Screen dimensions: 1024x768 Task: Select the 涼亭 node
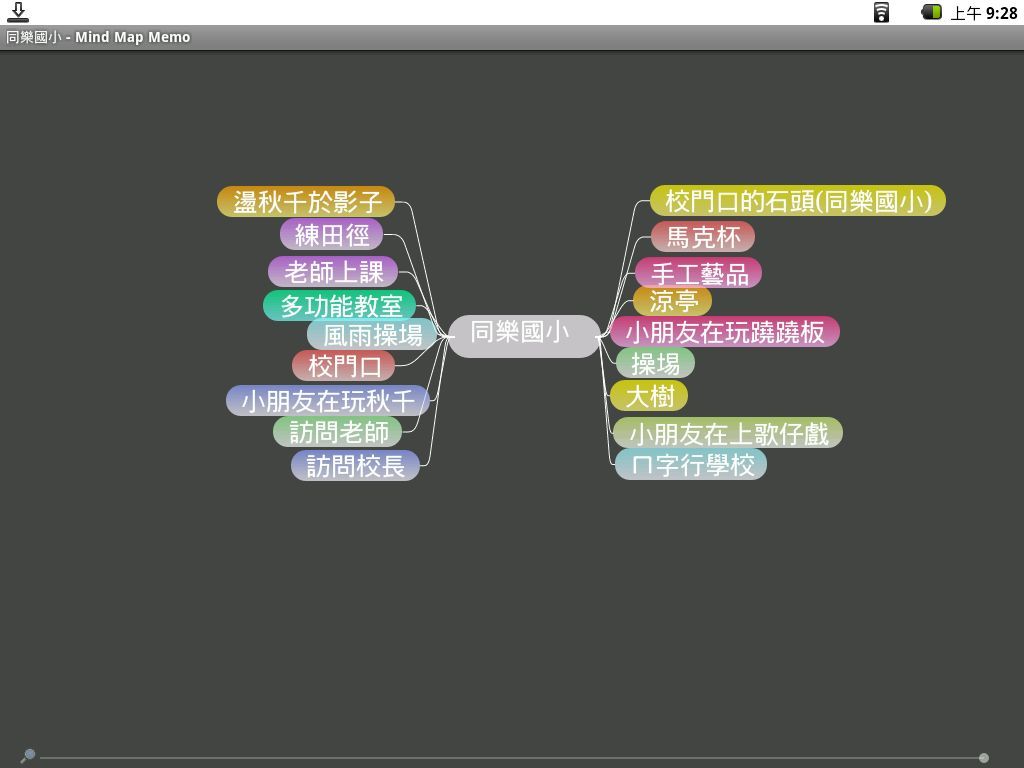(x=672, y=300)
